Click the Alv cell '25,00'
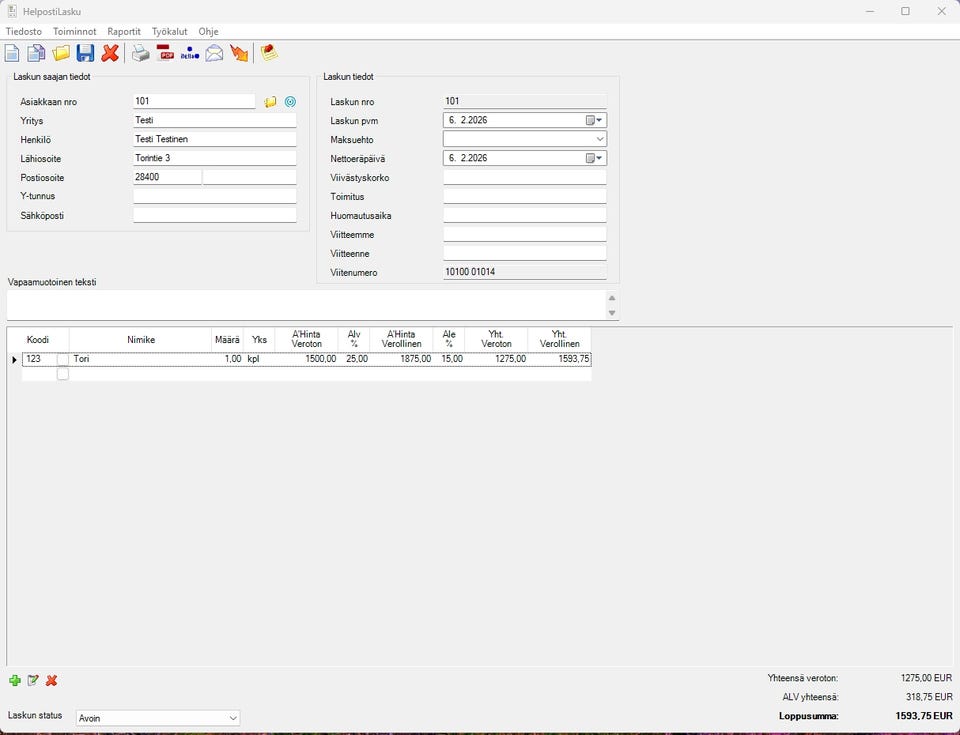Screen dimensions: 960x735 coord(354,359)
